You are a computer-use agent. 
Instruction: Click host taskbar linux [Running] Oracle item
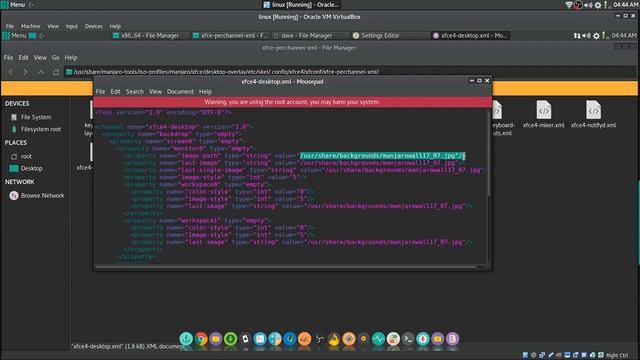[x=301, y=5]
